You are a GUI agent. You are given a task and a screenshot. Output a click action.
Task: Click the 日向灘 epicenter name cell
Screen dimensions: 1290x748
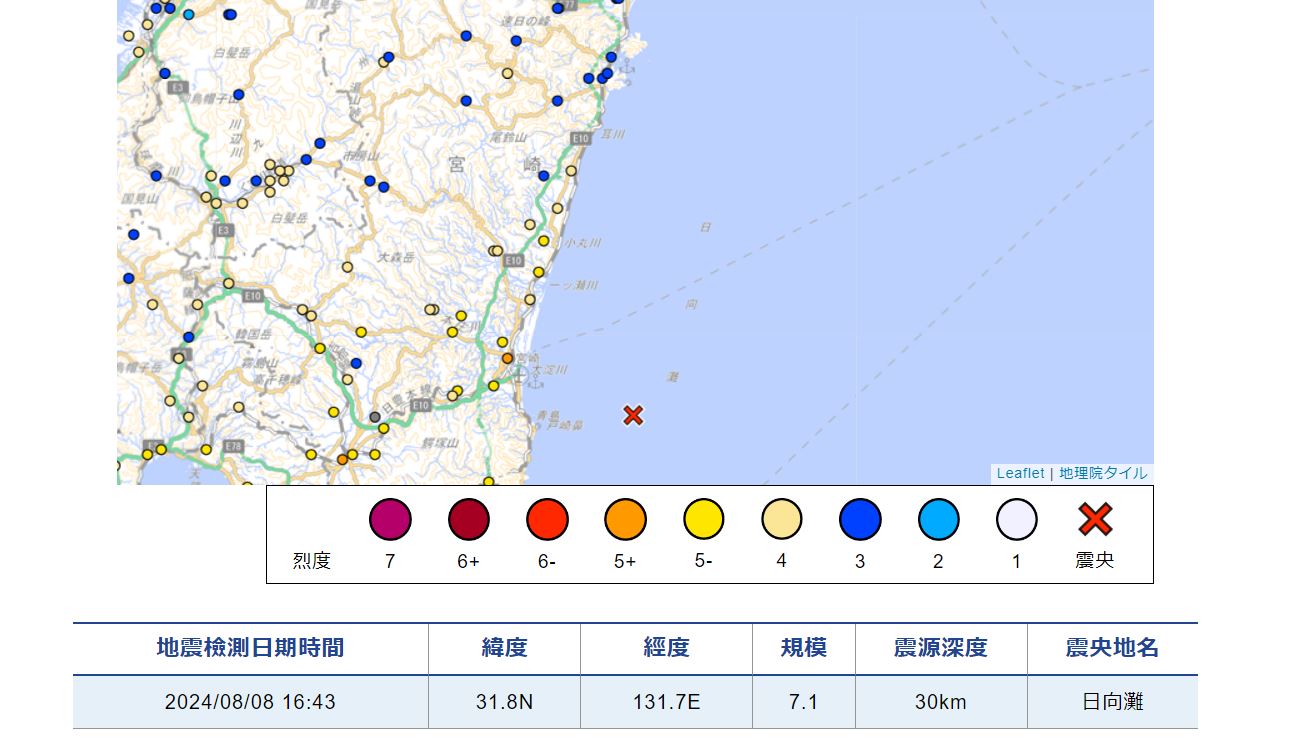coord(1112,702)
